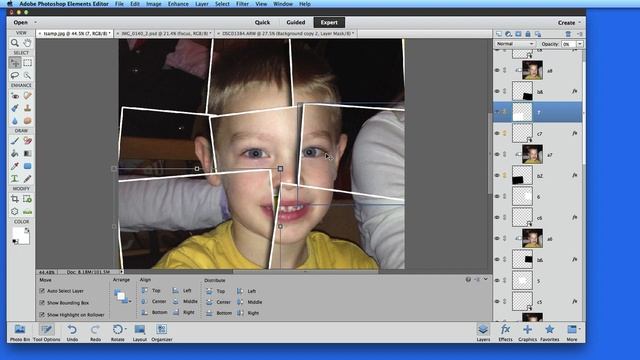Open the Graphics panel
The width and height of the screenshot is (640, 360).
point(527,332)
